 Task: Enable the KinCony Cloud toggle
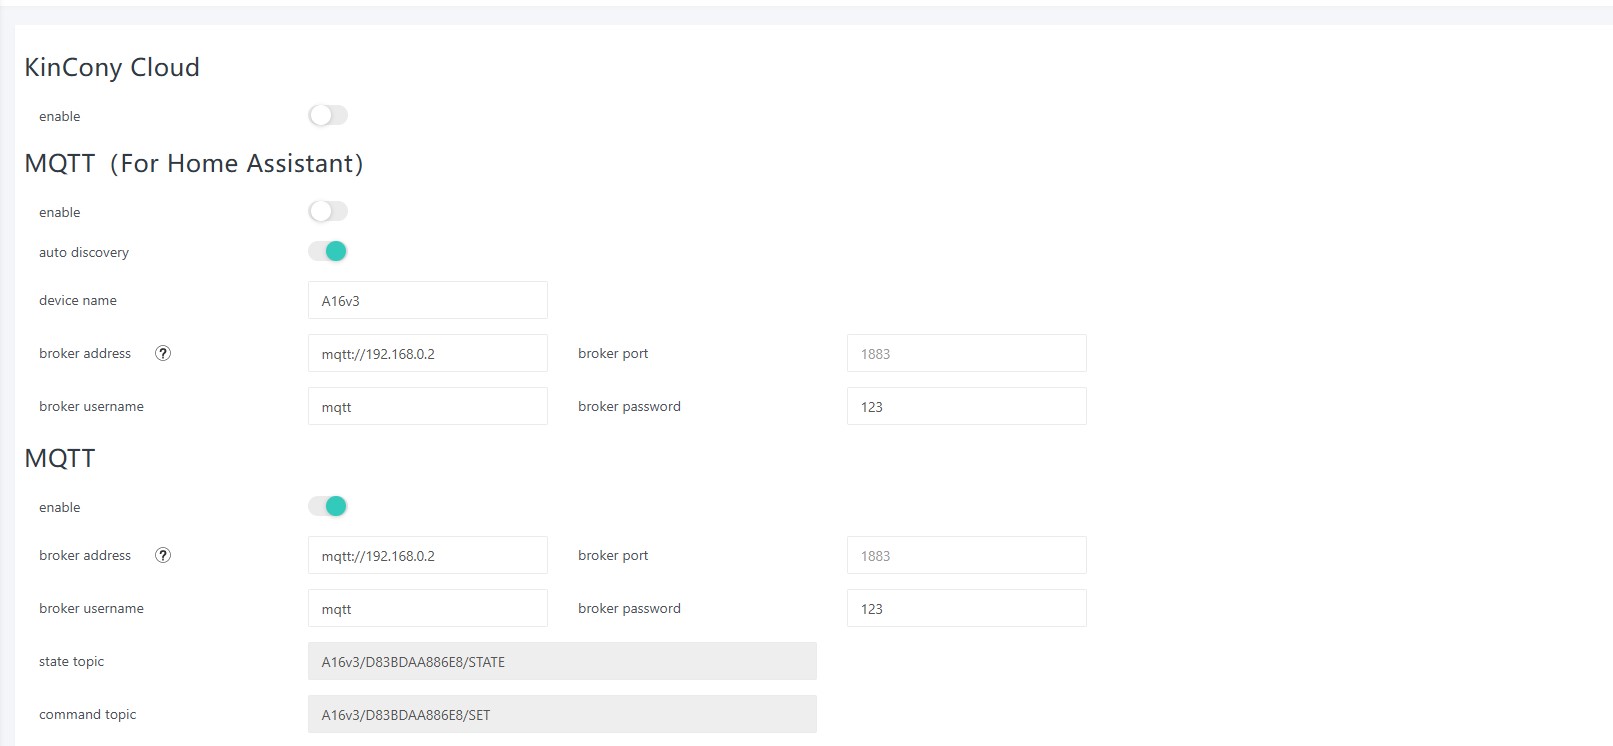click(x=328, y=116)
